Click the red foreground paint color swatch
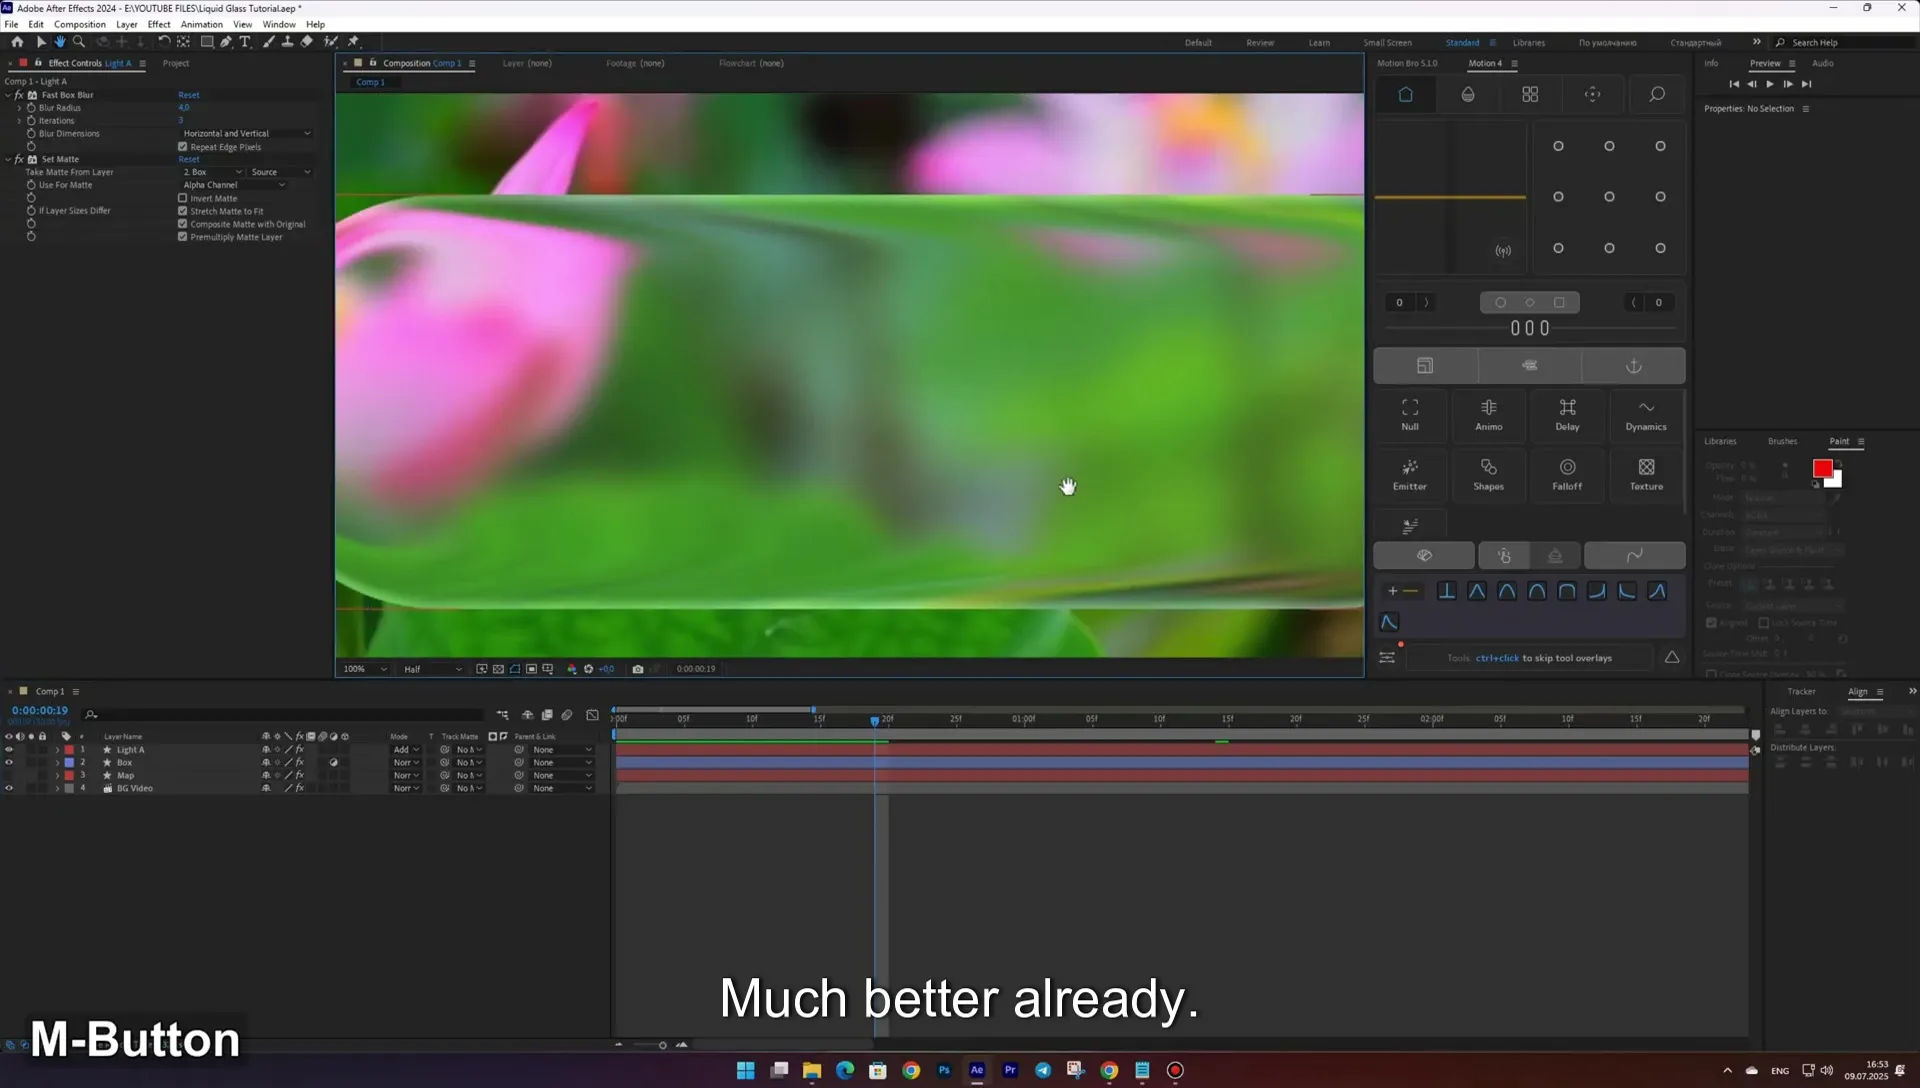Viewport: 1920px width, 1088px height. (1822, 468)
